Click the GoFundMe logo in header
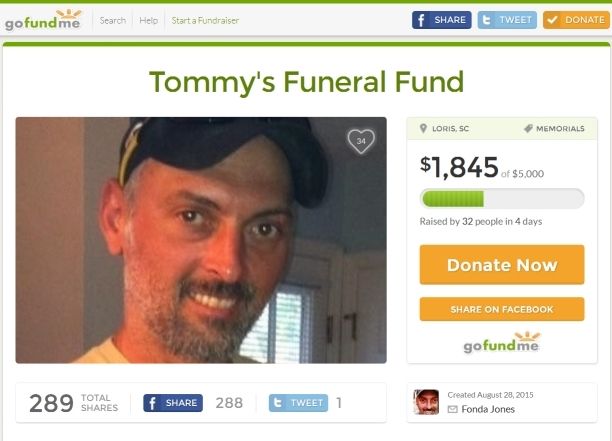 pyautogui.click(x=43, y=20)
